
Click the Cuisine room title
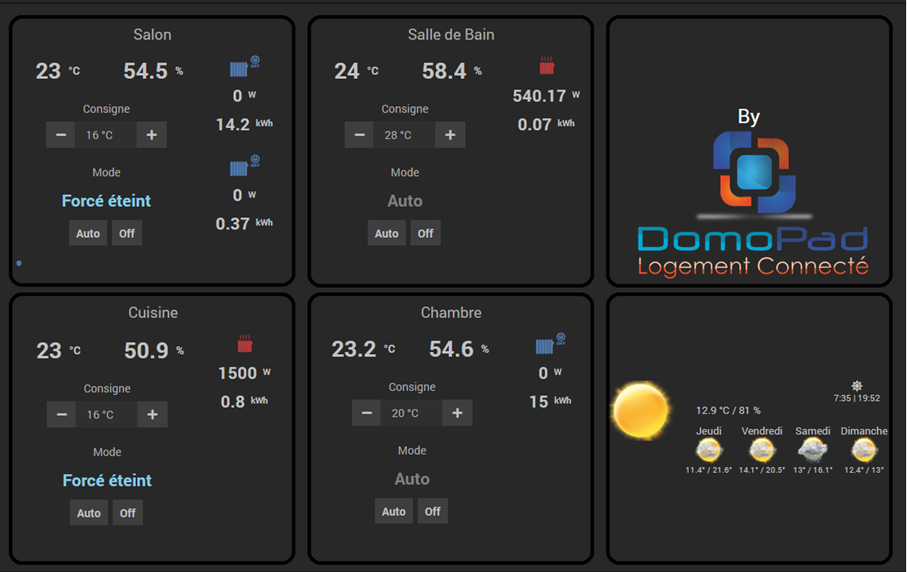click(153, 312)
